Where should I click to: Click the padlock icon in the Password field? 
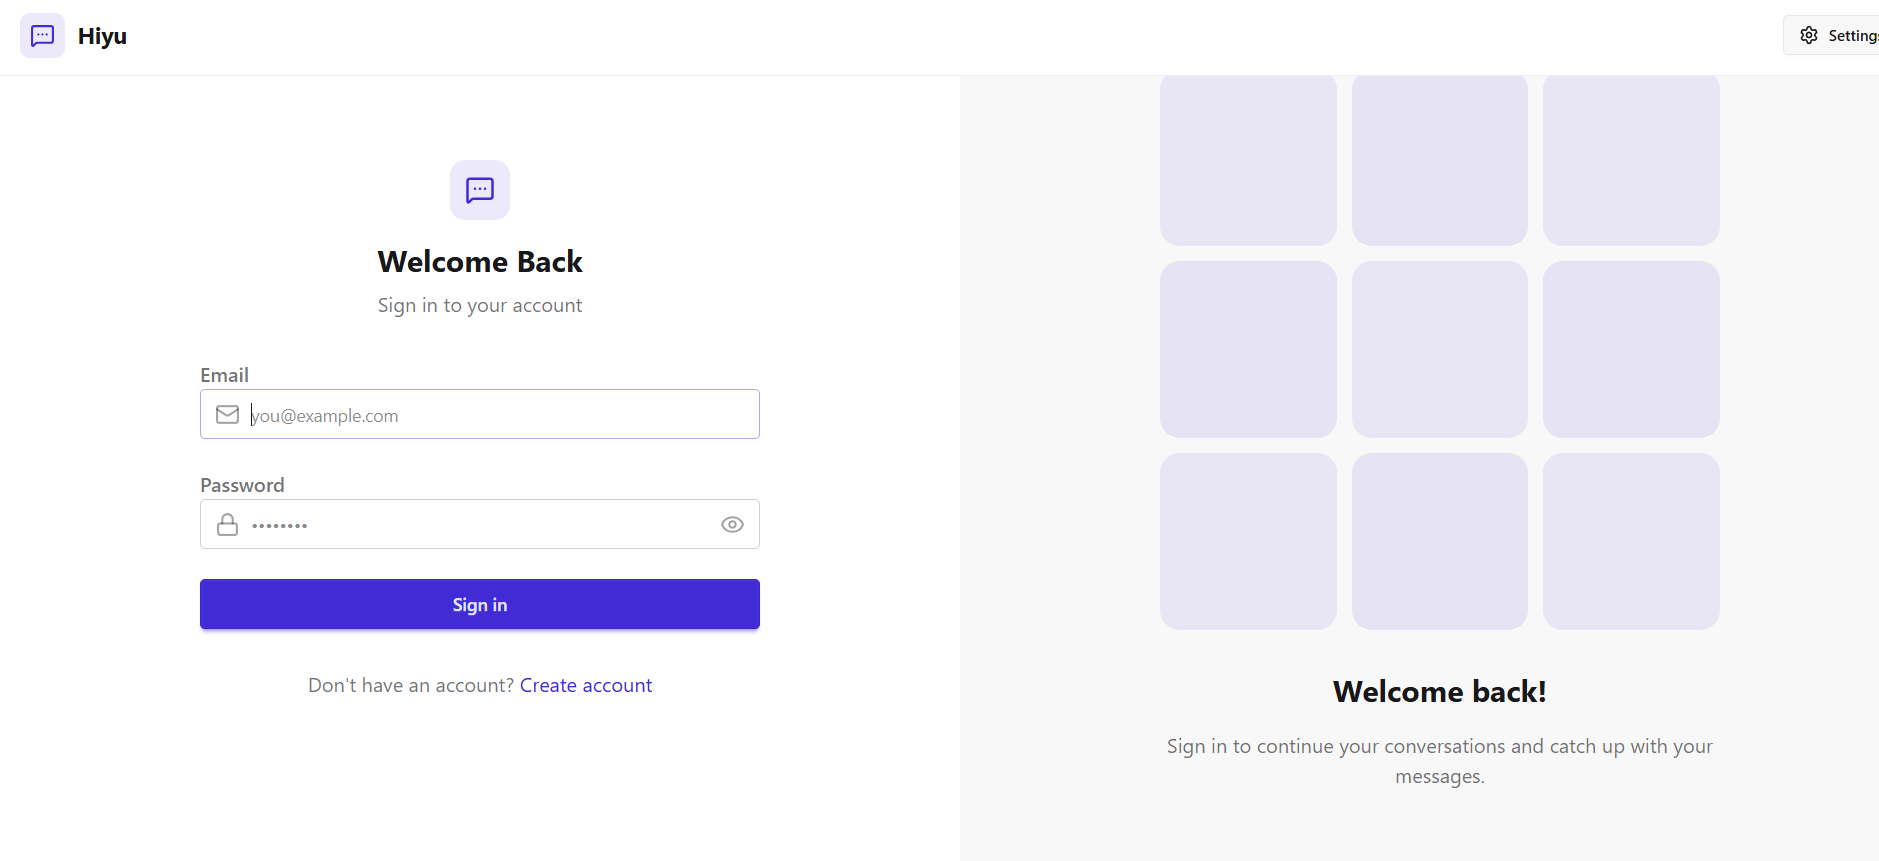click(227, 523)
